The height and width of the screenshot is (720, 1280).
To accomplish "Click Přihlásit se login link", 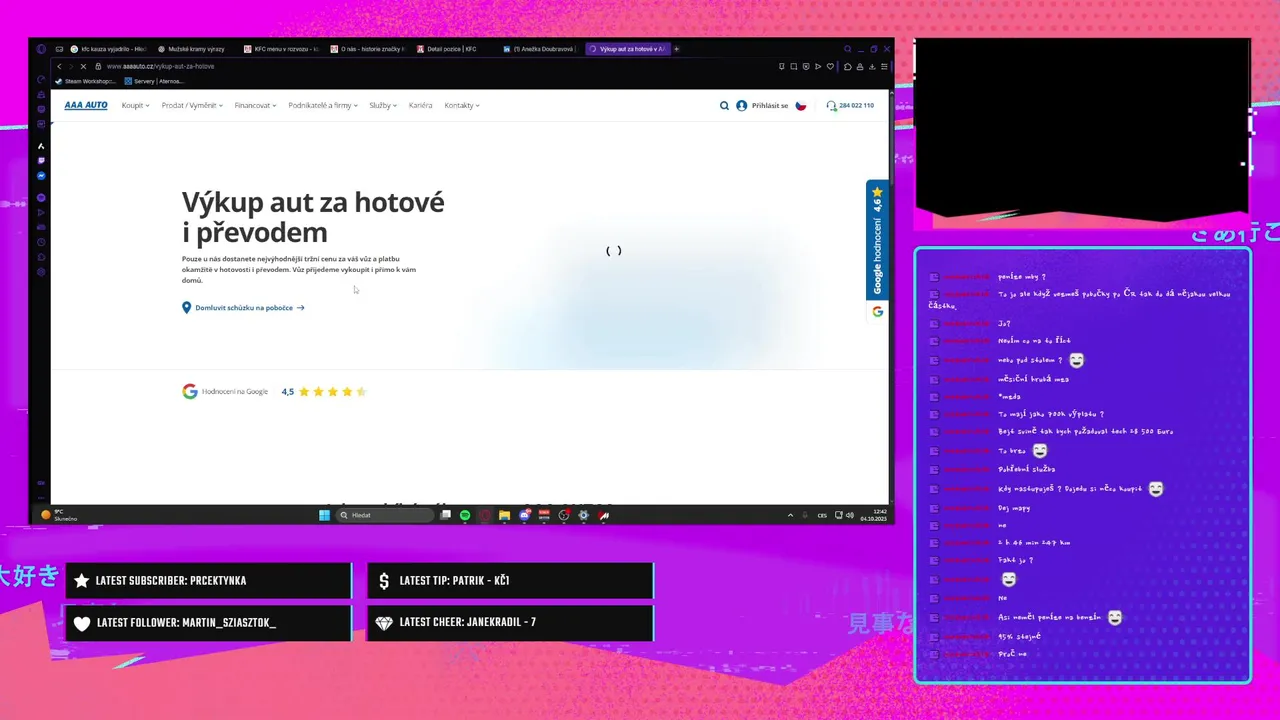I will coord(770,105).
